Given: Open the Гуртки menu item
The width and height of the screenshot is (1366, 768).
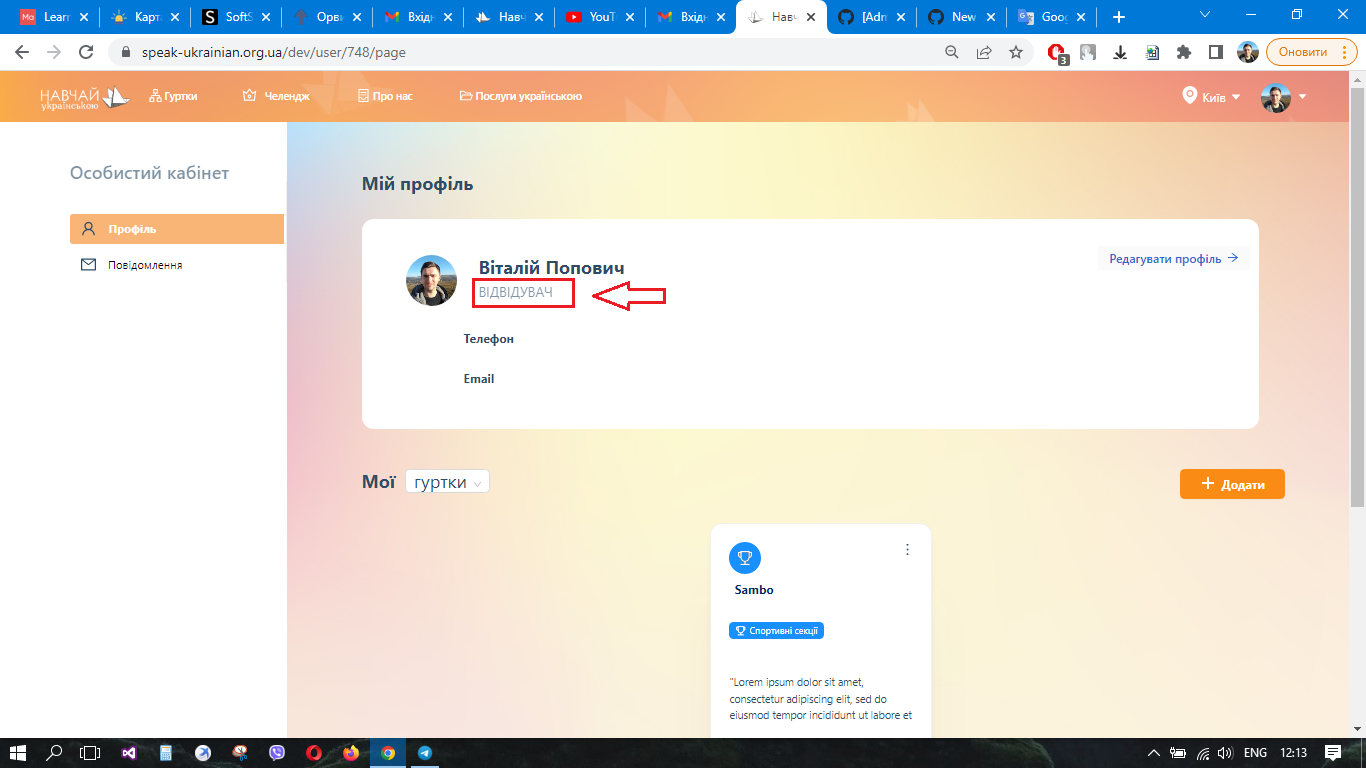Looking at the screenshot, I should tap(173, 97).
